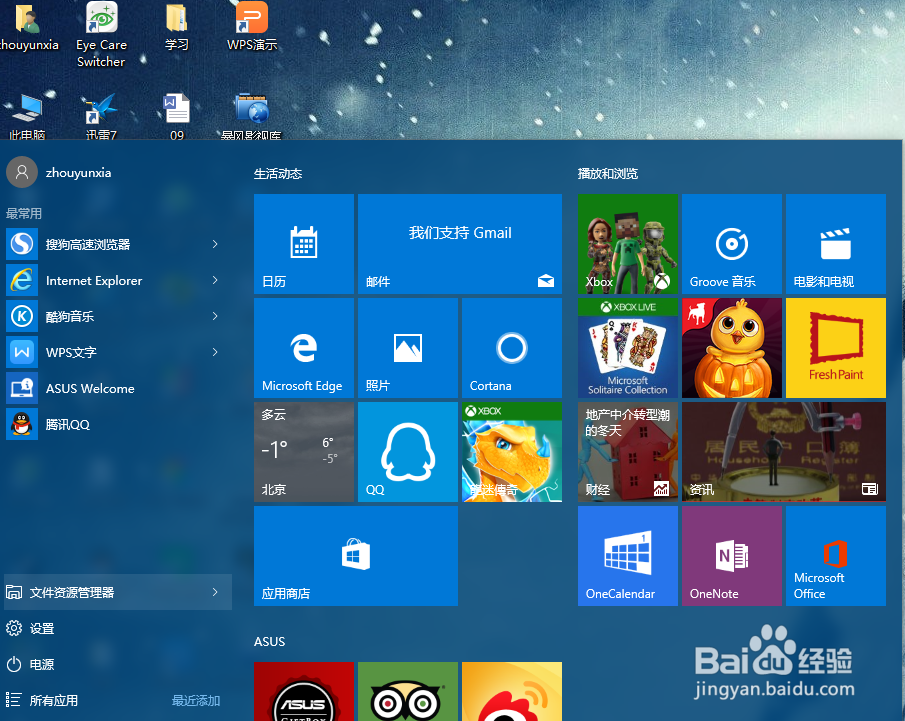The image size is (905, 721).
Task: Open ASUS Welcome from the list
Action: click(118, 388)
